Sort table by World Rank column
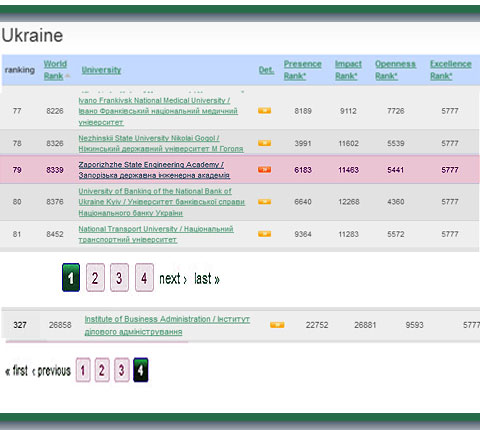 [x=55, y=70]
